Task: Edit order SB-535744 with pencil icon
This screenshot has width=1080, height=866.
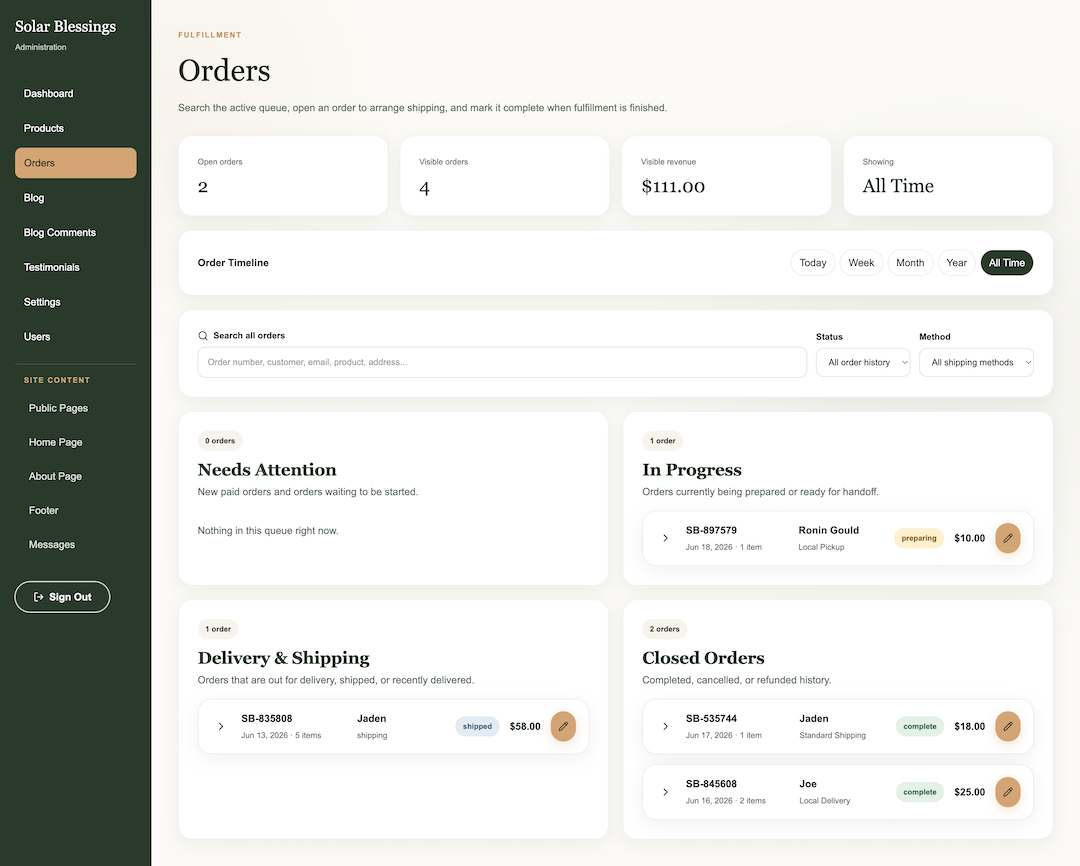Action: 1007,726
